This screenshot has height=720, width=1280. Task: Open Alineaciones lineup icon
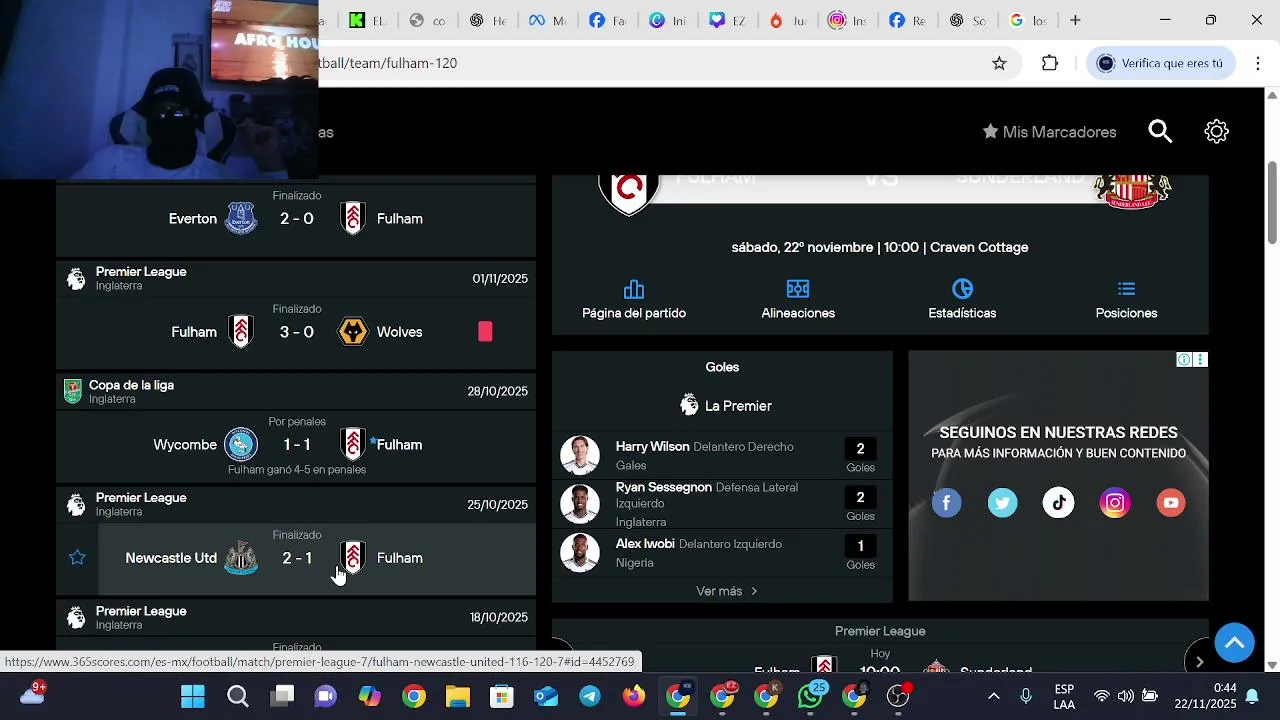798,289
